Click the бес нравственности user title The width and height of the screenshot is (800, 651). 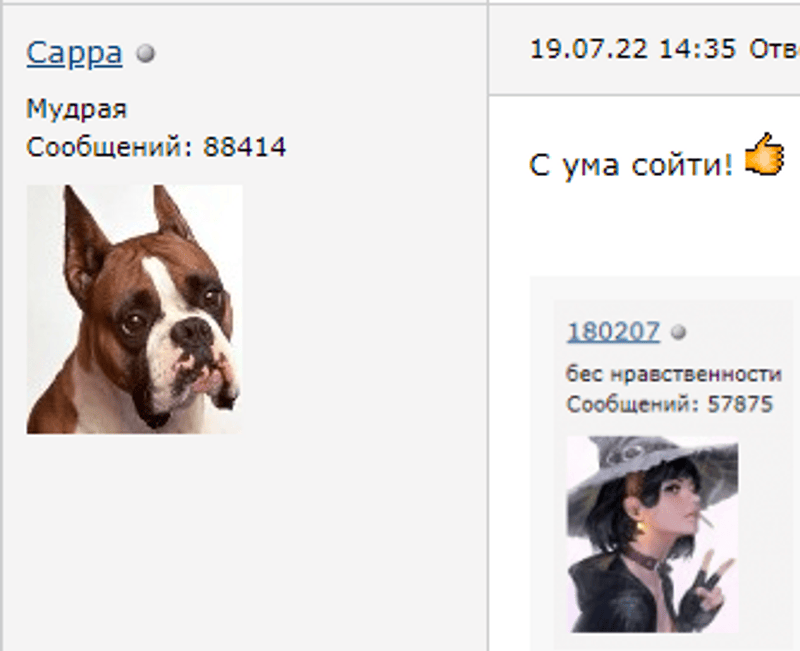(673, 374)
